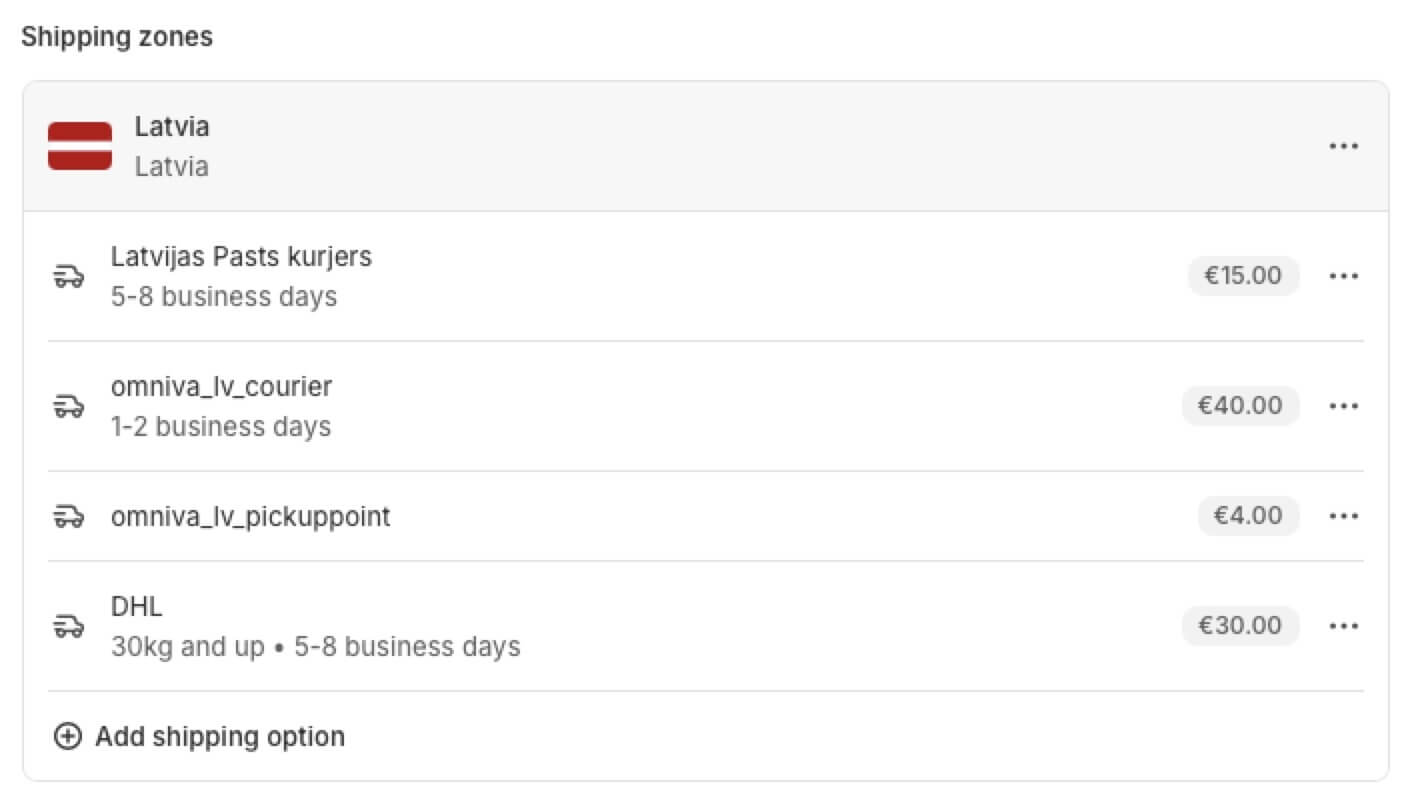Open options menu for omniva_lv_courier
Image resolution: width=1401 pixels, height=792 pixels.
click(1343, 406)
